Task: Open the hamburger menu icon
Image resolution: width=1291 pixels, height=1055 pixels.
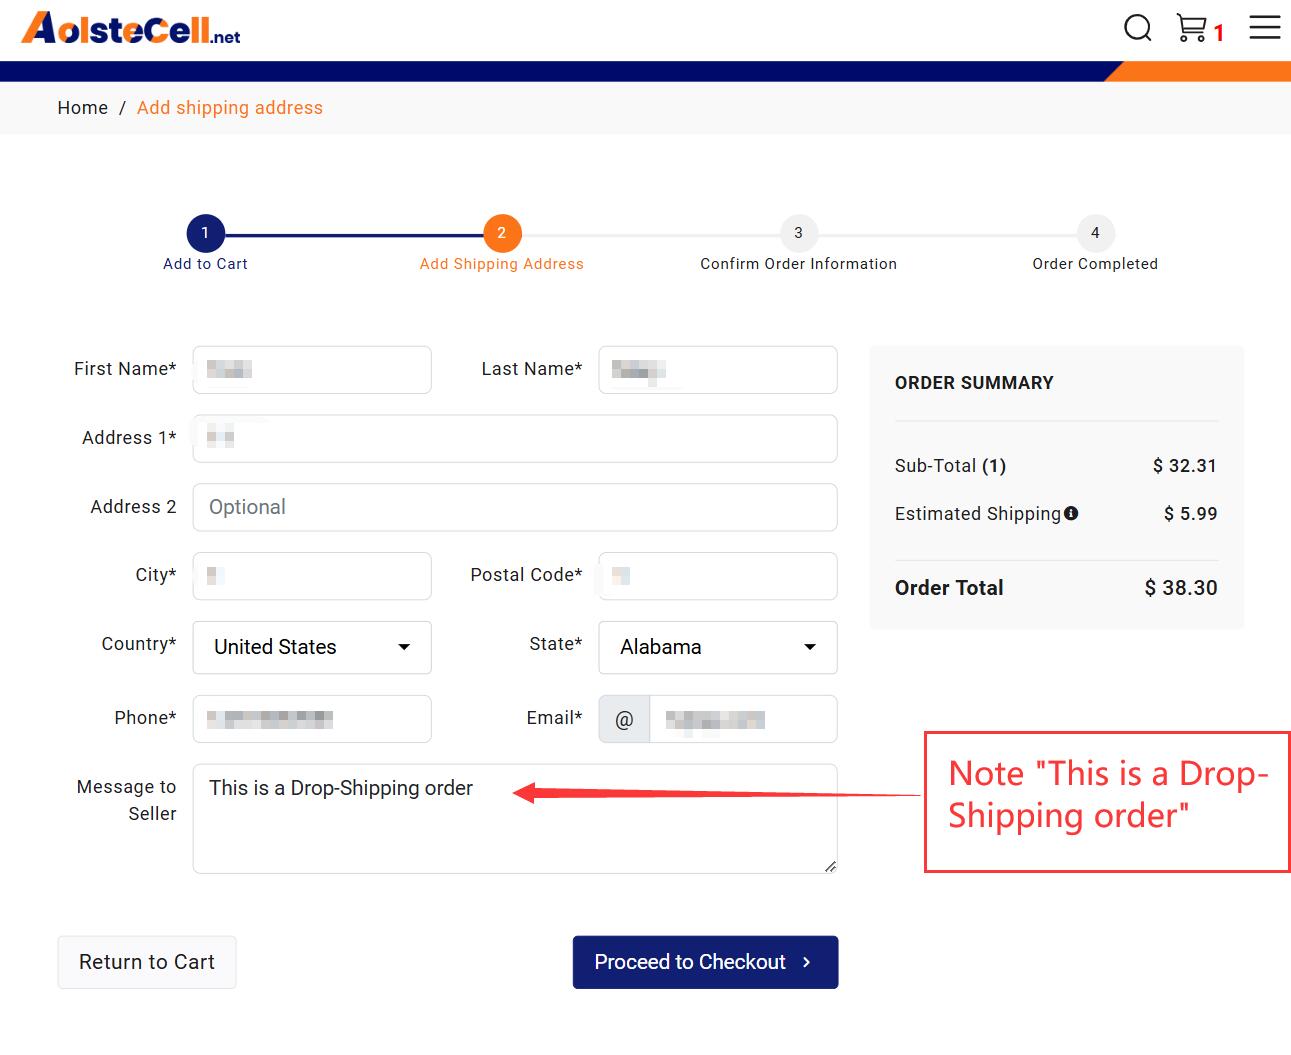Action: point(1263,28)
